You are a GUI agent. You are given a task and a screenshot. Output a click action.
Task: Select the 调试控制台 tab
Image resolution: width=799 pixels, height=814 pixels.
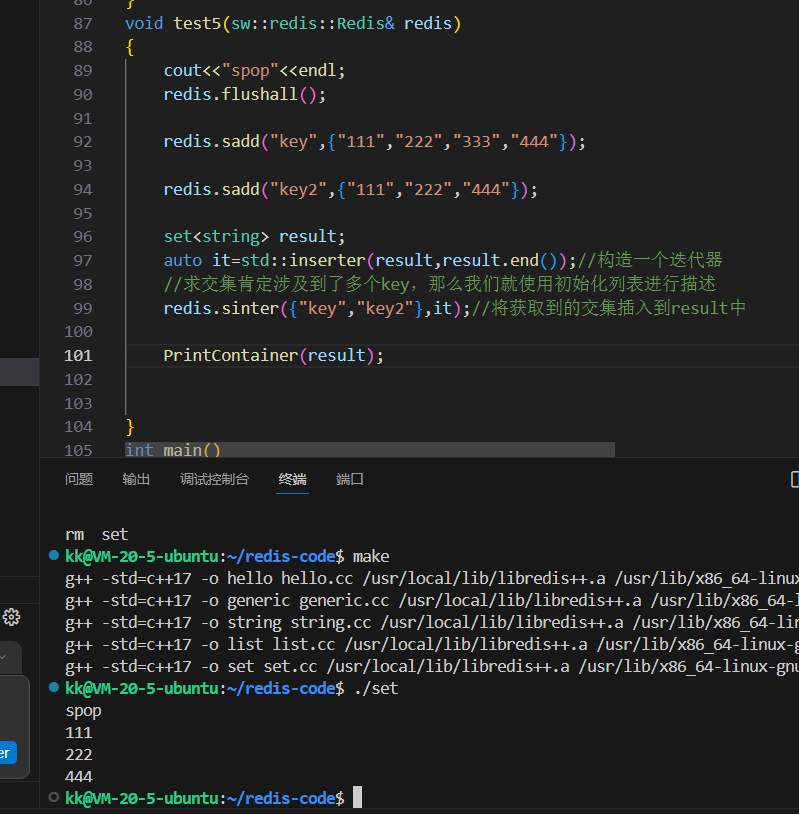coord(214,479)
